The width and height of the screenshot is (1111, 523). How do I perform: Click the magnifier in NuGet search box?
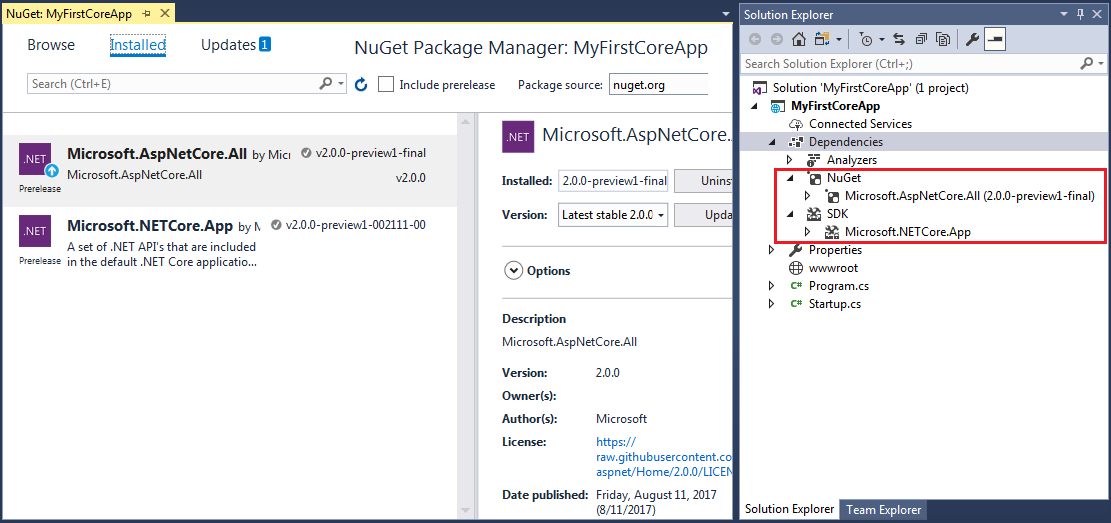(x=325, y=84)
